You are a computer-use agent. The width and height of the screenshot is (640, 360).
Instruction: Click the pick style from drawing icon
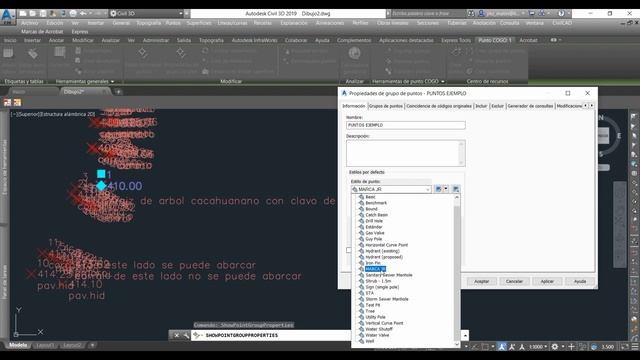click(x=456, y=189)
